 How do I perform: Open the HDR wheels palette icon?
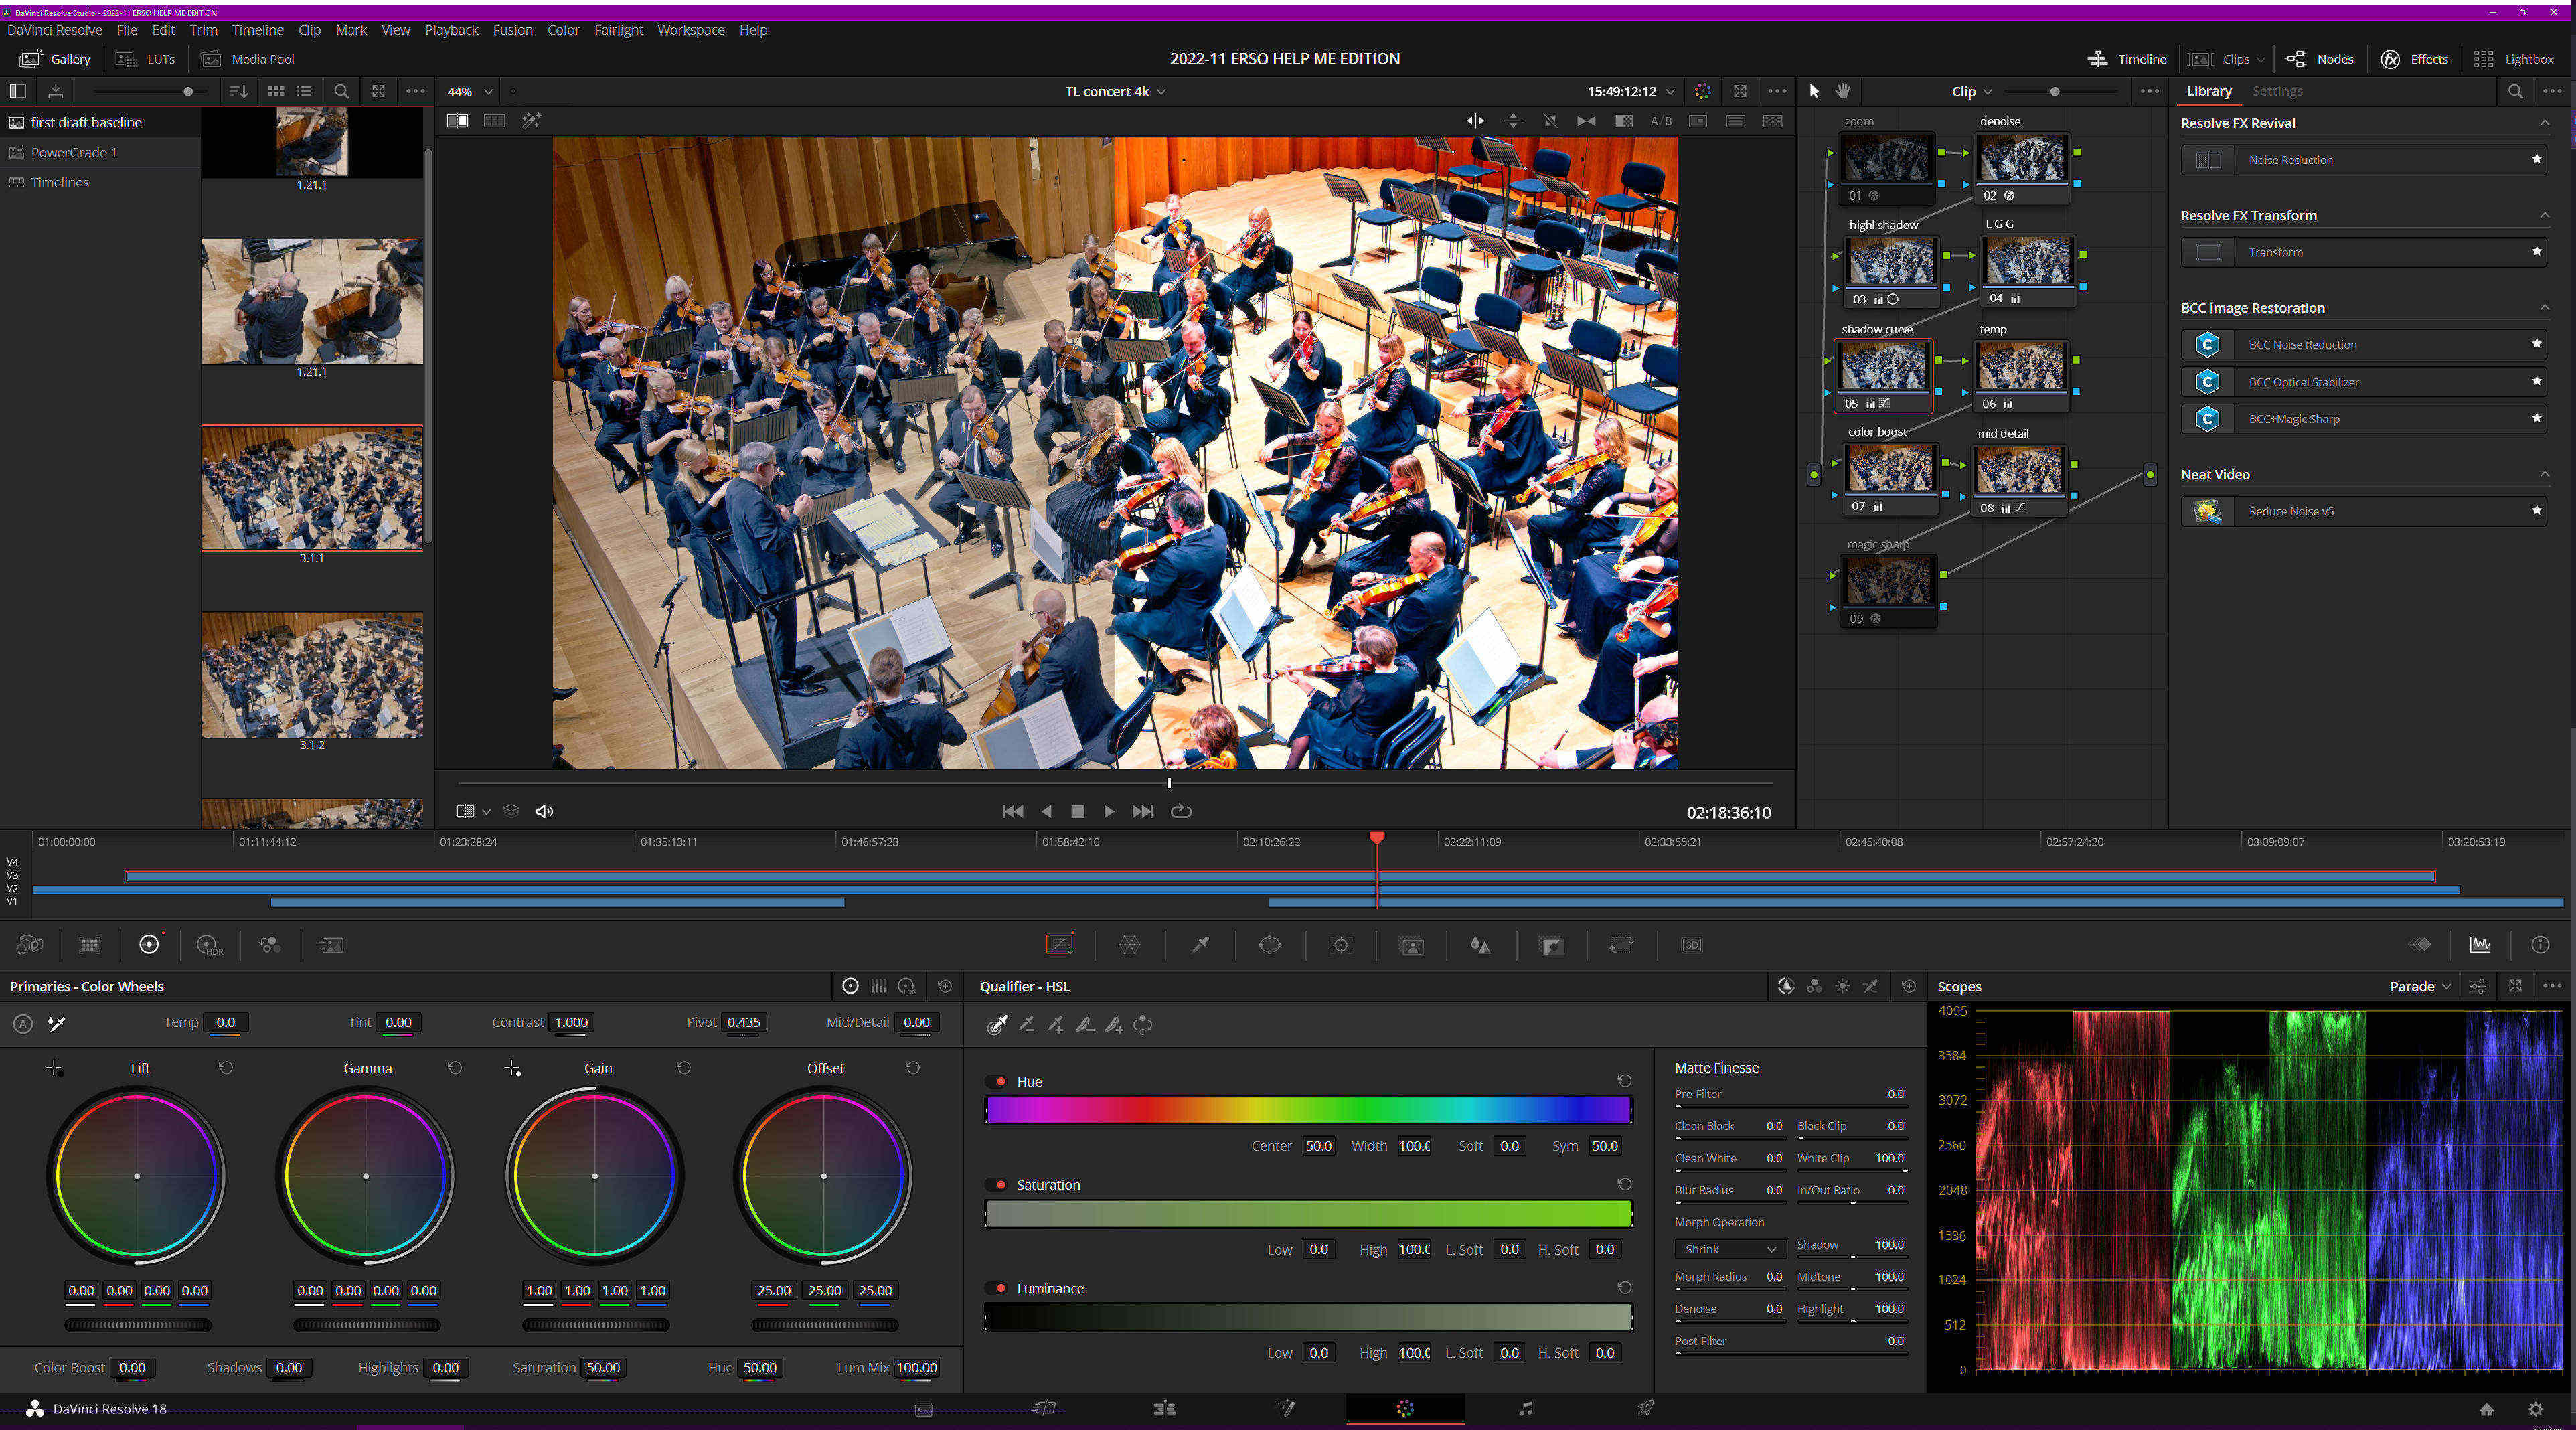coord(209,945)
